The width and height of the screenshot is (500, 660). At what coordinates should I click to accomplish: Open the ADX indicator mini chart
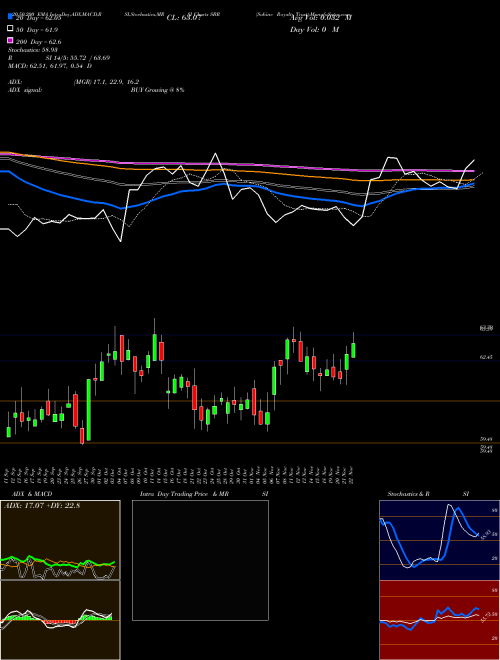click(x=60, y=540)
